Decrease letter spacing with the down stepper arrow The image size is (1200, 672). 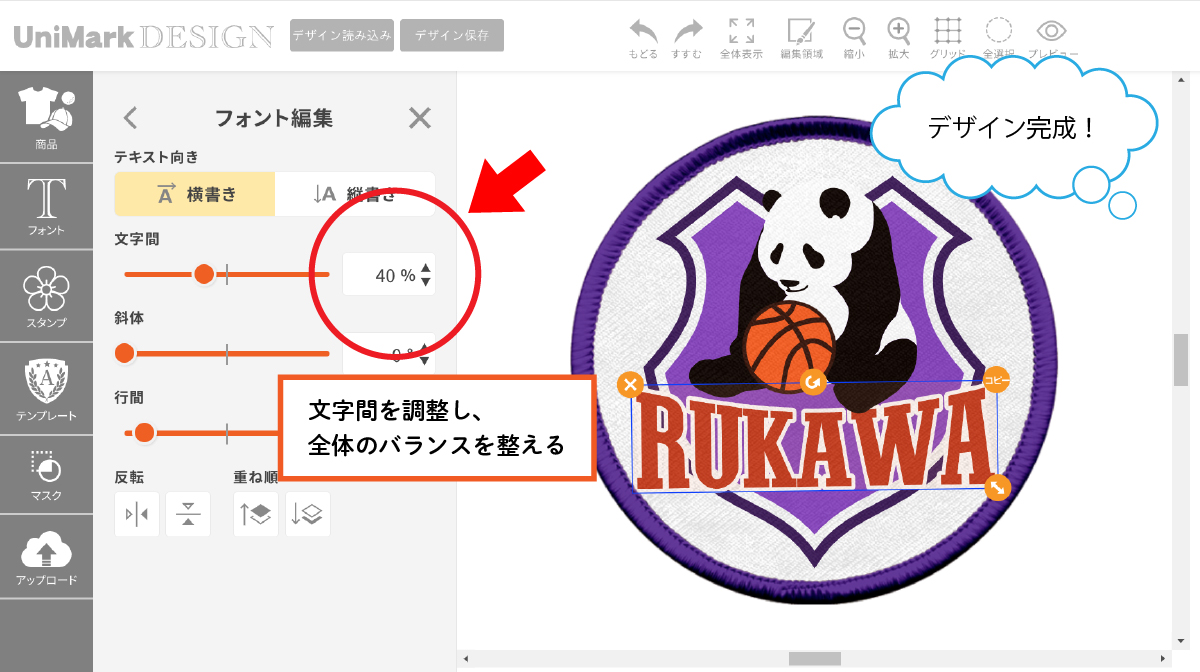[x=427, y=282]
